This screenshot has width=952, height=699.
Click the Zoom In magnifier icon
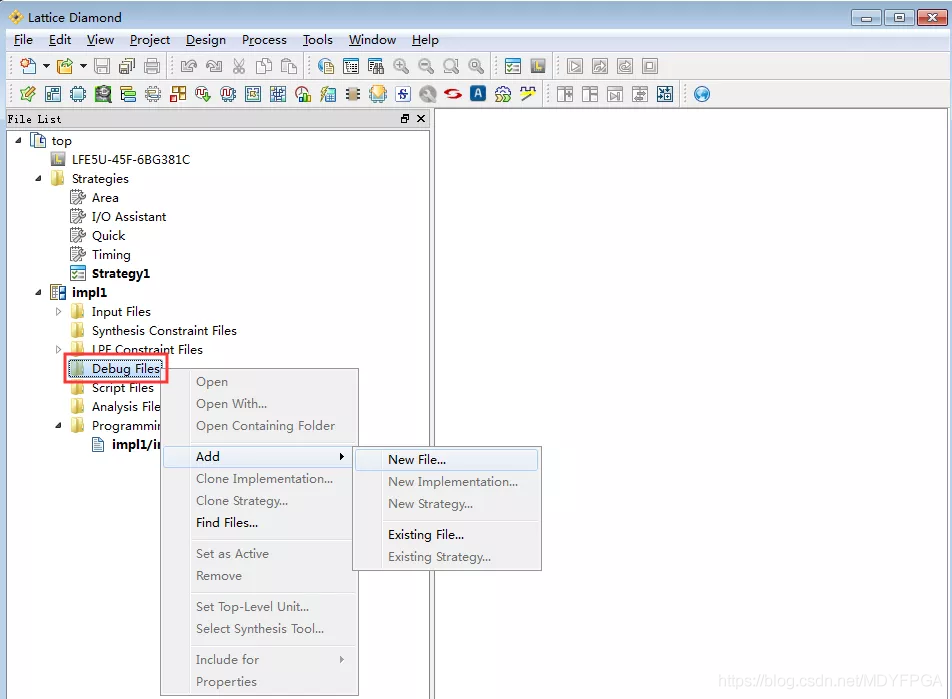pyautogui.click(x=401, y=66)
